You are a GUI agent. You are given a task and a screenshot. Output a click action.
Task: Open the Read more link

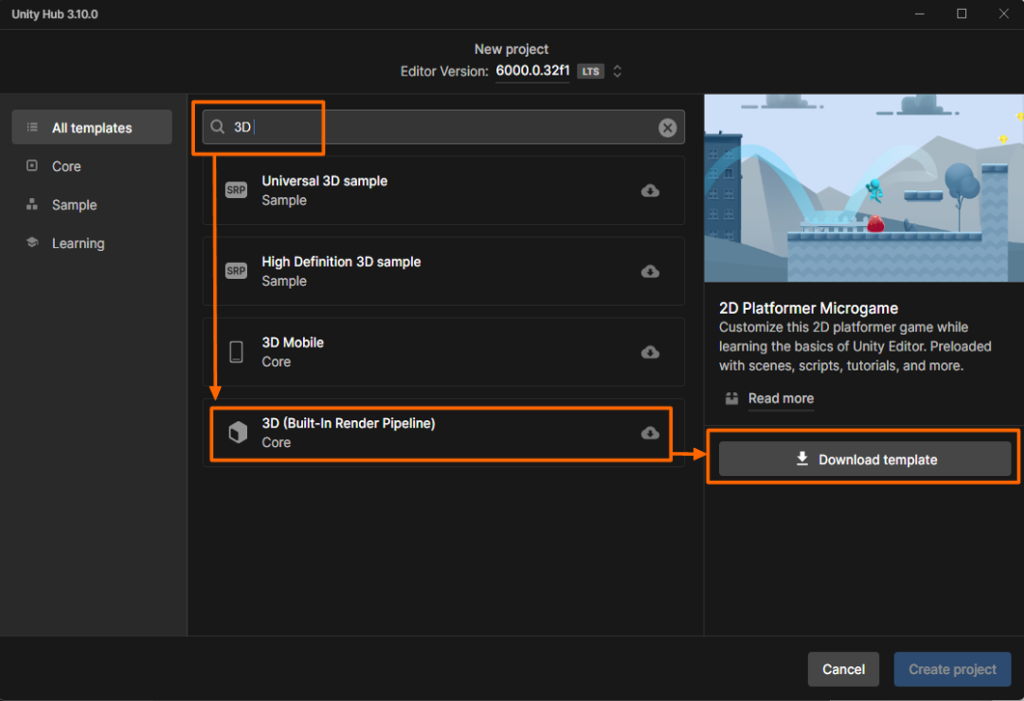point(780,398)
